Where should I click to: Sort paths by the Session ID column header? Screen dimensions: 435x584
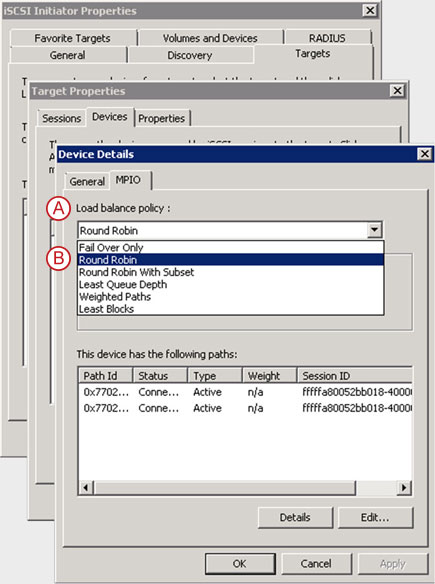point(355,376)
